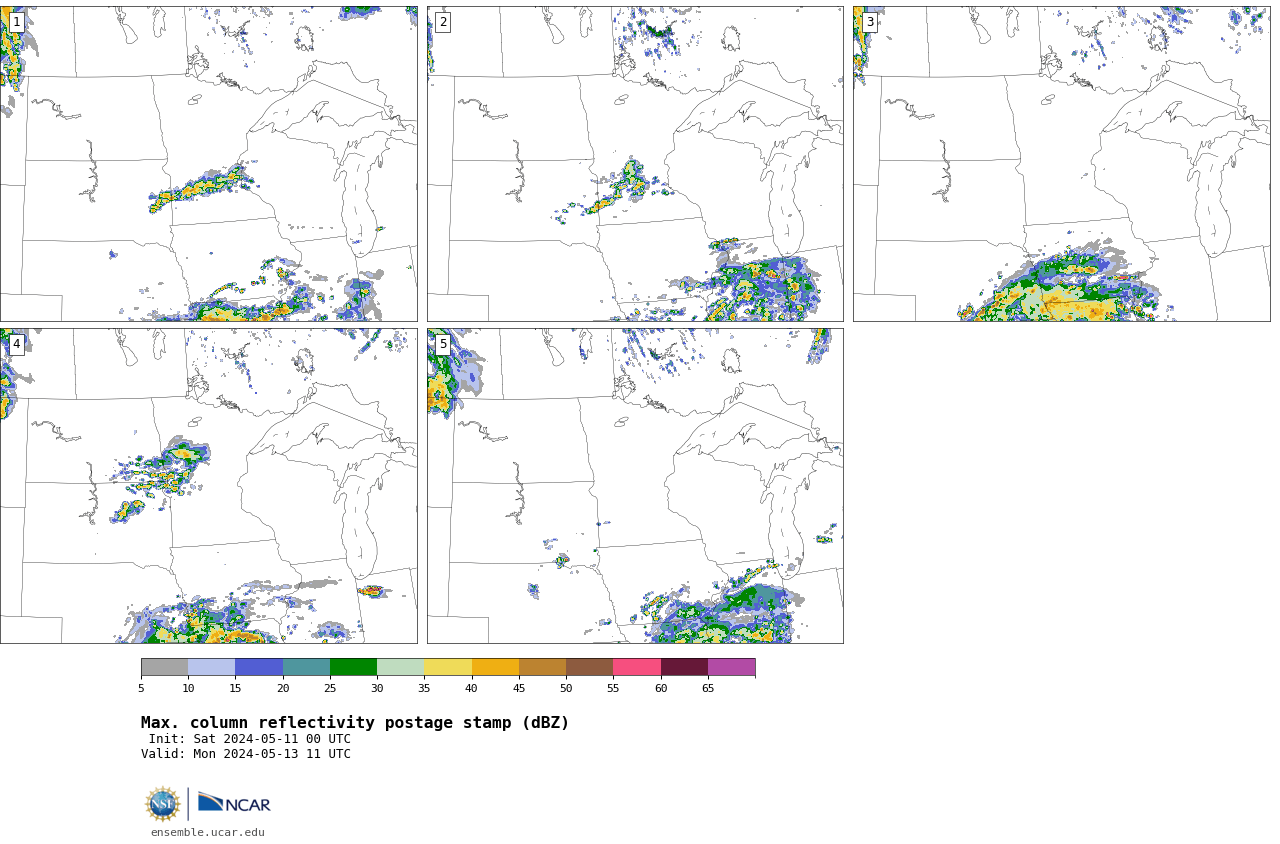Click the colorbar tick label 5
This screenshot has width=1280, height=844.
(141, 688)
